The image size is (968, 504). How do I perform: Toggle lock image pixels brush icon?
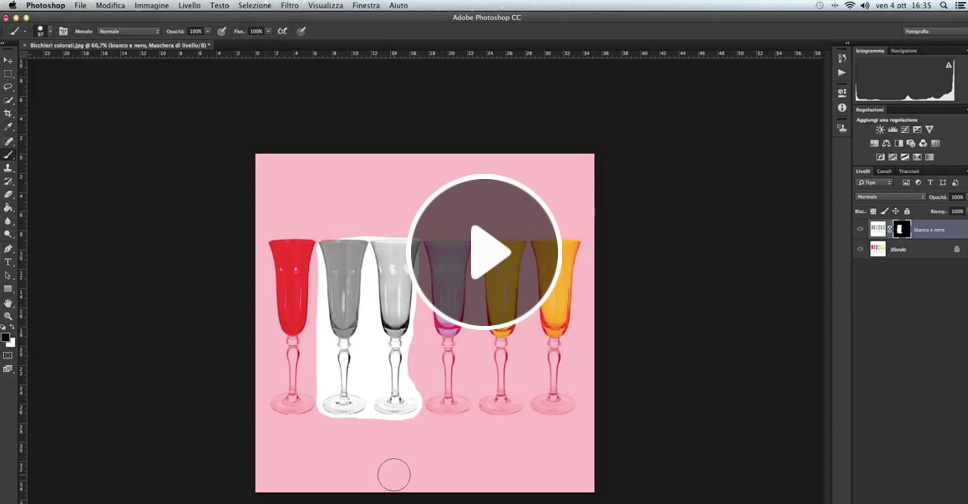pyautogui.click(x=884, y=211)
